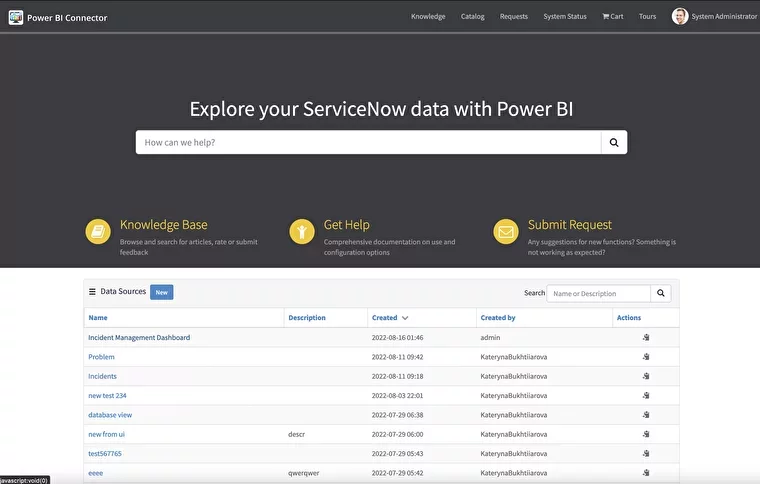Viewport: 760px width, 484px height.
Task: Open the System Administrator user menu
Action: click(x=714, y=17)
